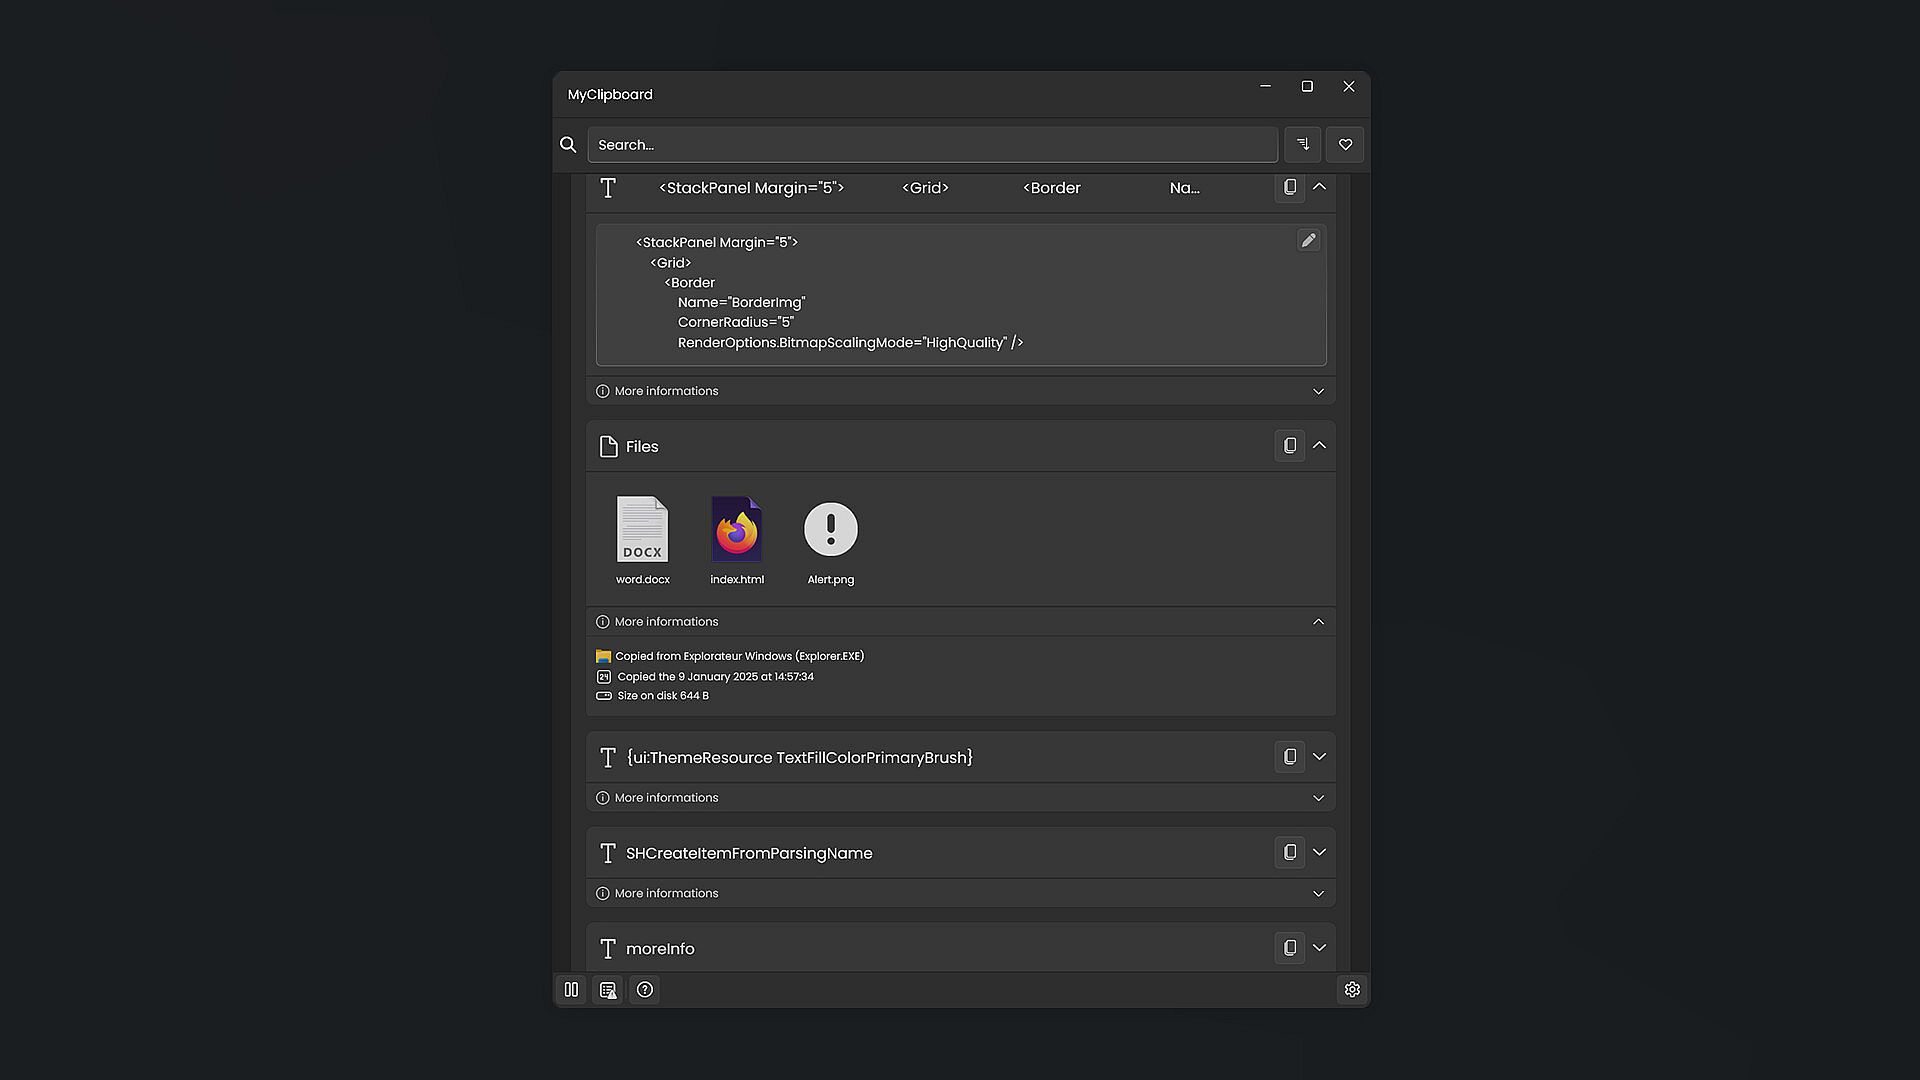Collapse More informations under Files
This screenshot has width=1920, height=1080.
pos(1318,622)
